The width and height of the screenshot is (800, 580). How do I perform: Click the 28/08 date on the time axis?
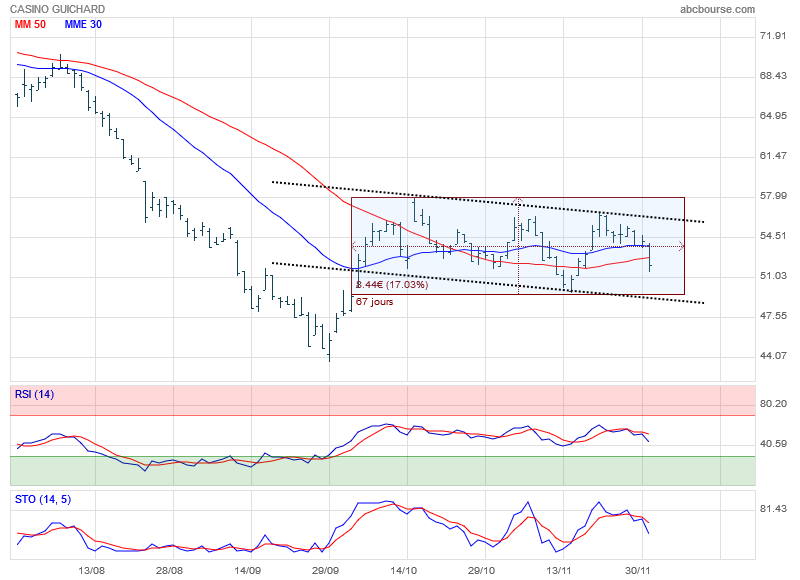pos(169,571)
